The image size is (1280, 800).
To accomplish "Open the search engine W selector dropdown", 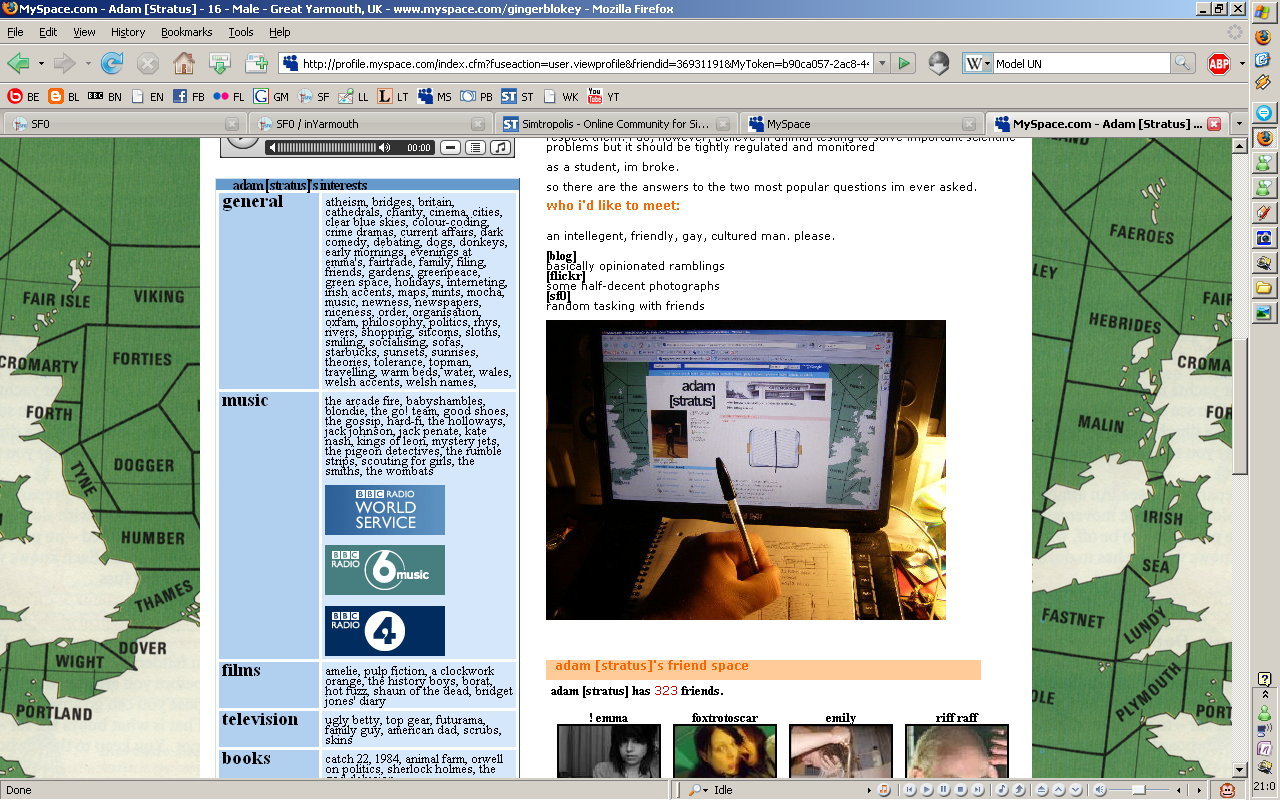I will point(977,64).
